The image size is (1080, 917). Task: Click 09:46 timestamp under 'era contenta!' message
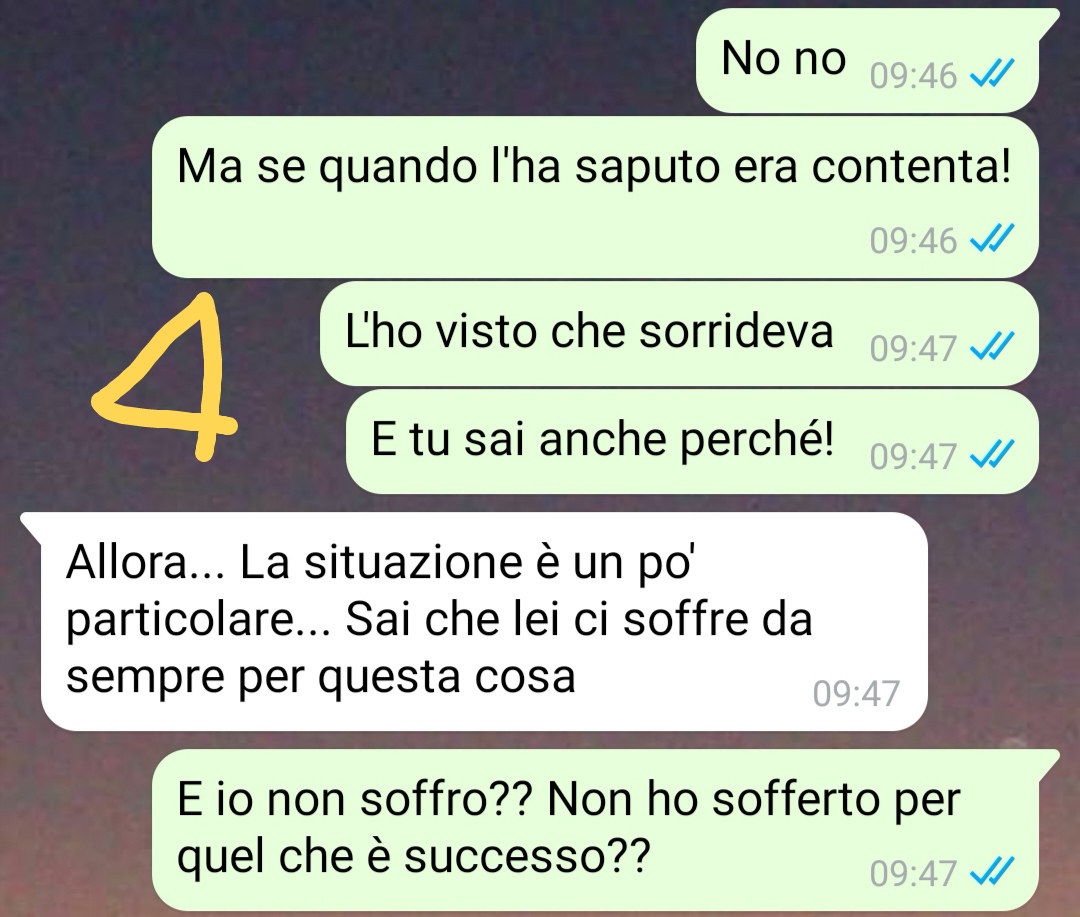pyautogui.click(x=913, y=240)
